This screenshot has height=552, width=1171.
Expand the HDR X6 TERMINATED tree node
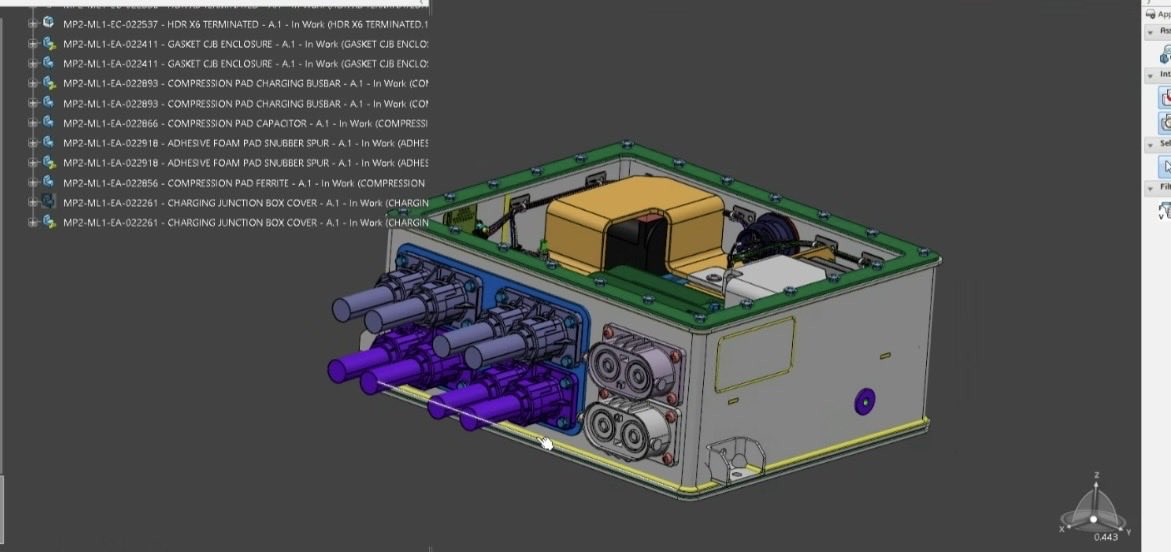33,24
